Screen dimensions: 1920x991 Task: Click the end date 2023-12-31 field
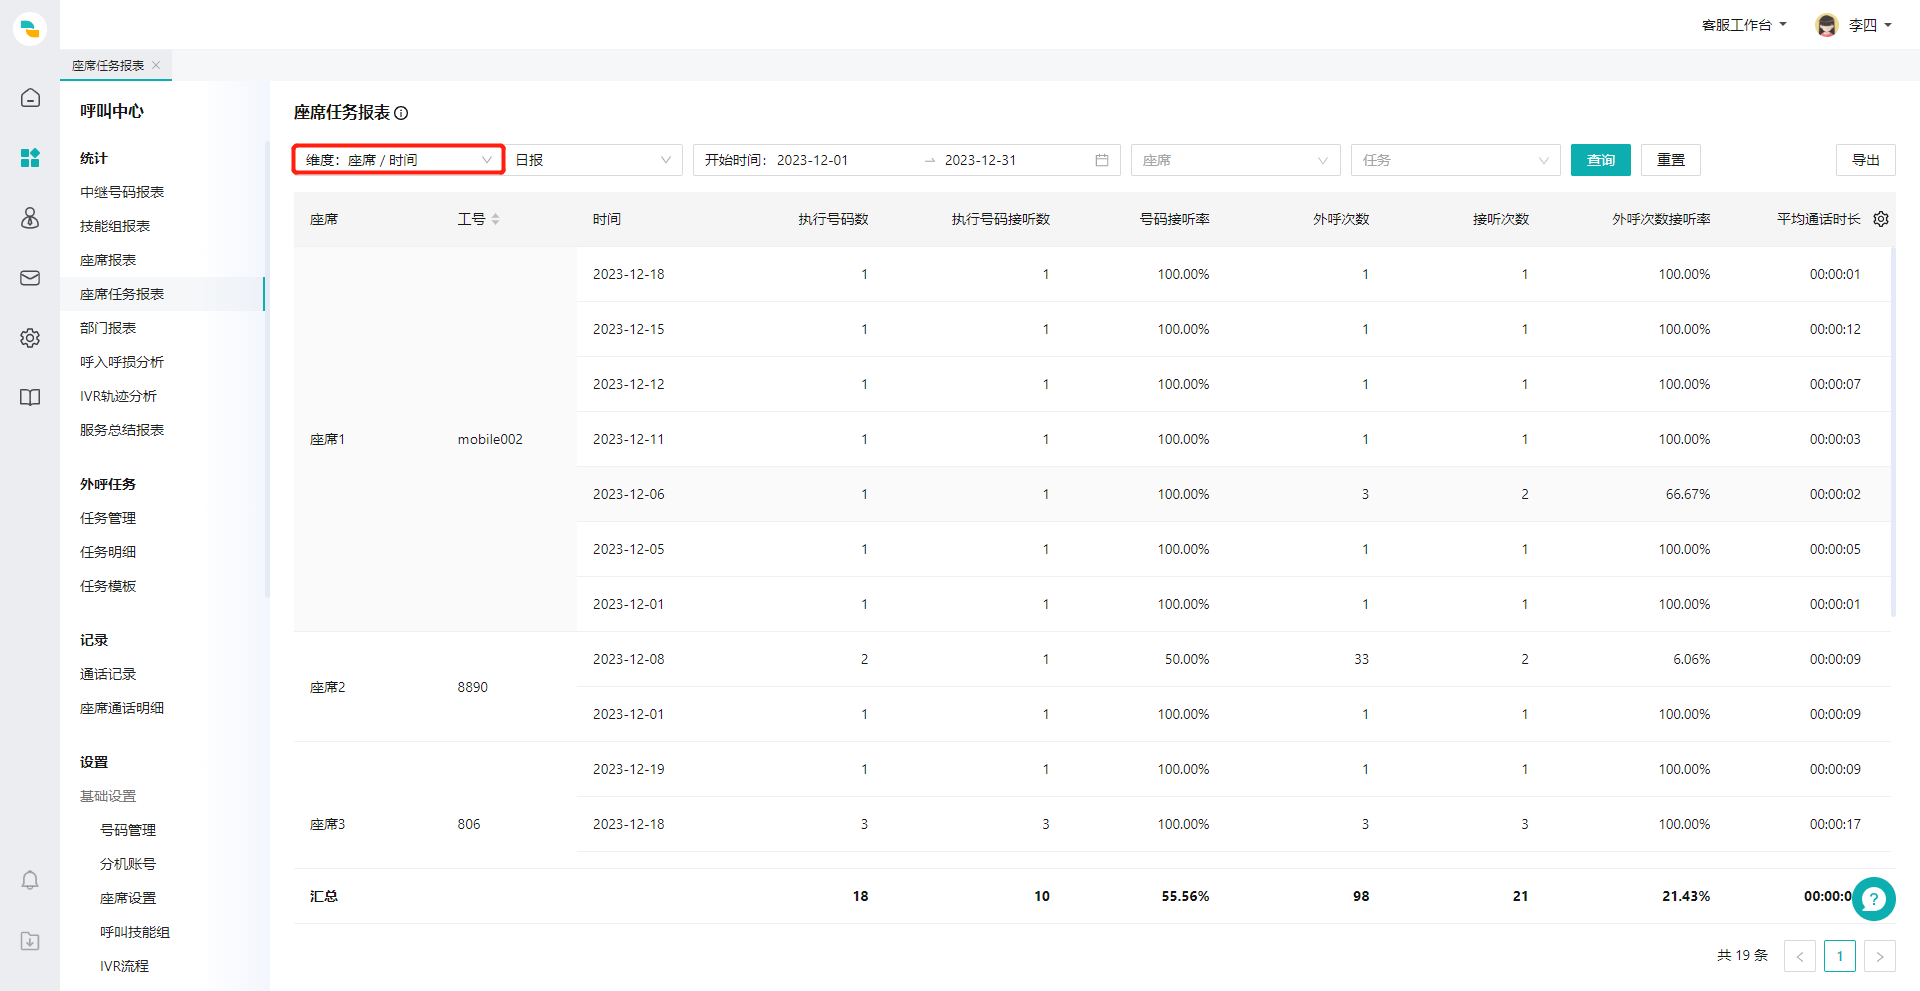pyautogui.click(x=980, y=160)
